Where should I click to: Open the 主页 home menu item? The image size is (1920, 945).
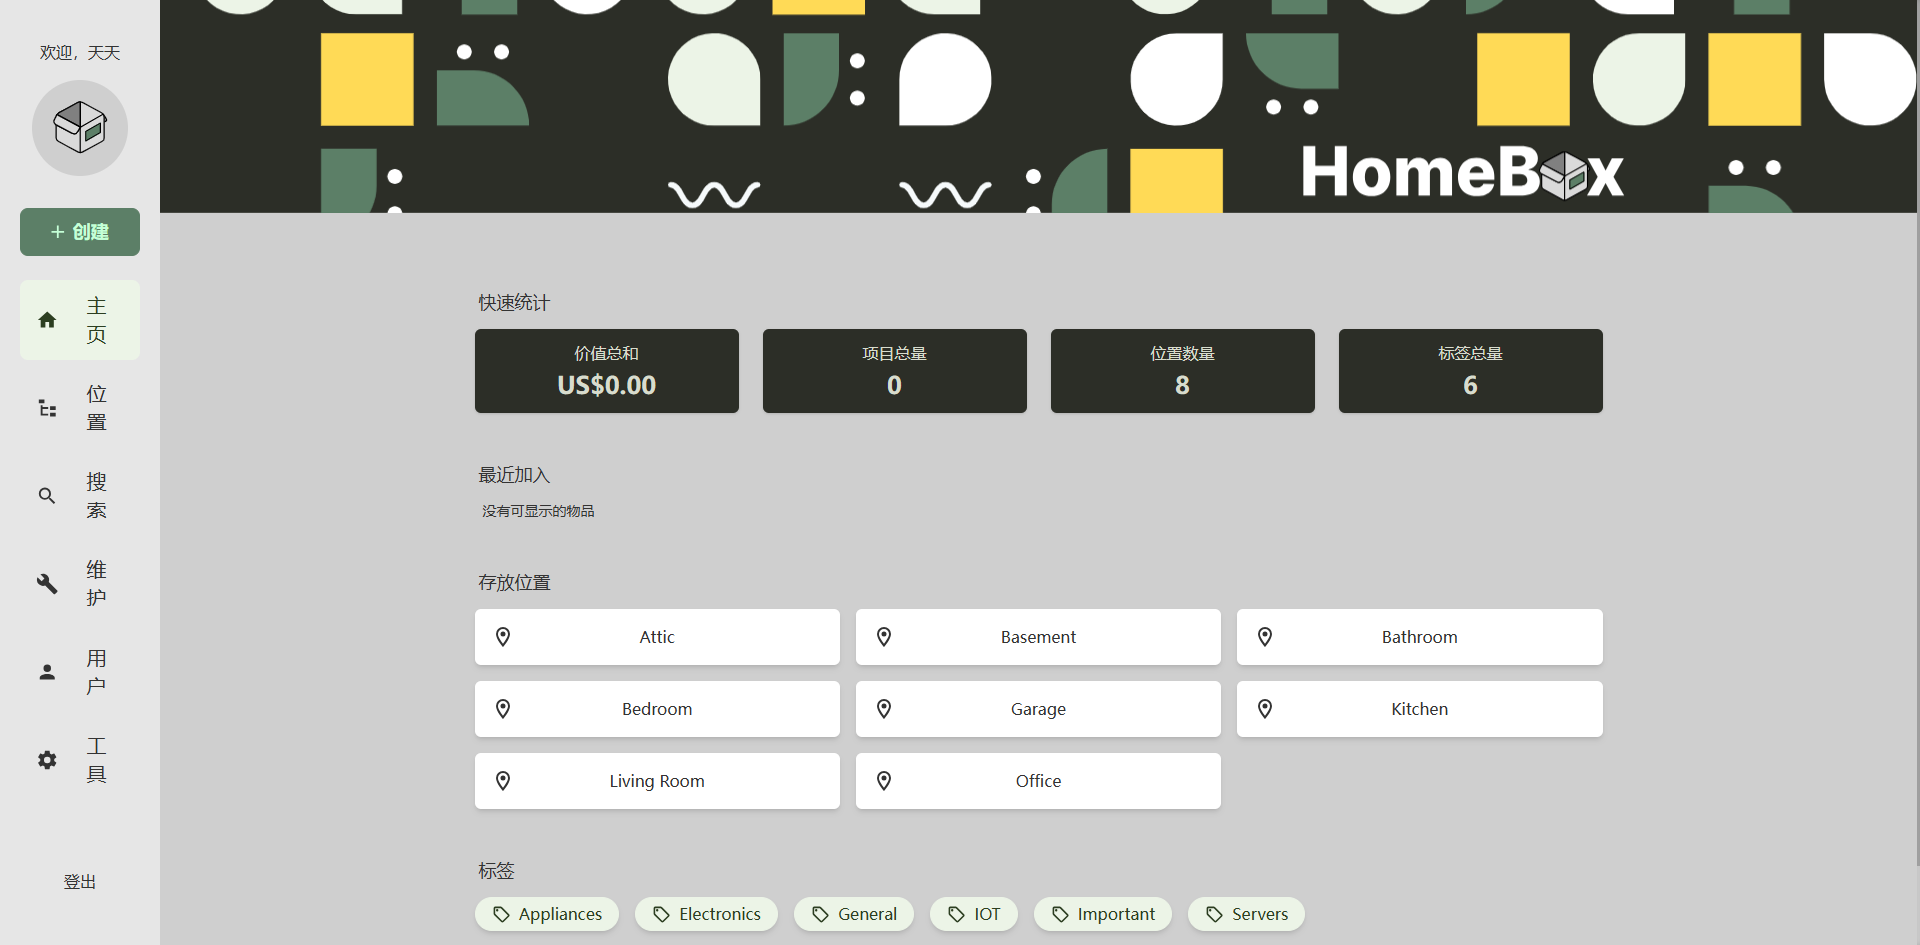(80, 320)
